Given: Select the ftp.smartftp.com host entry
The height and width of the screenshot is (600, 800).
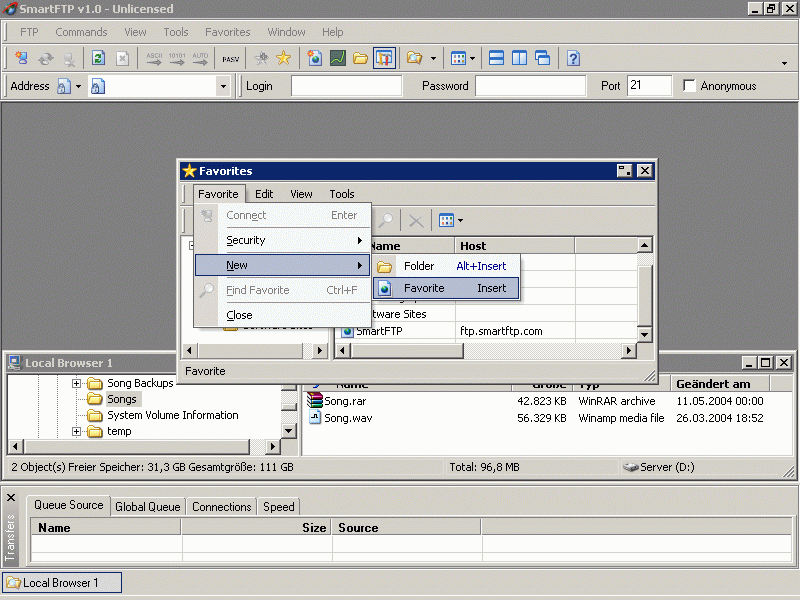Looking at the screenshot, I should pyautogui.click(x=501, y=331).
